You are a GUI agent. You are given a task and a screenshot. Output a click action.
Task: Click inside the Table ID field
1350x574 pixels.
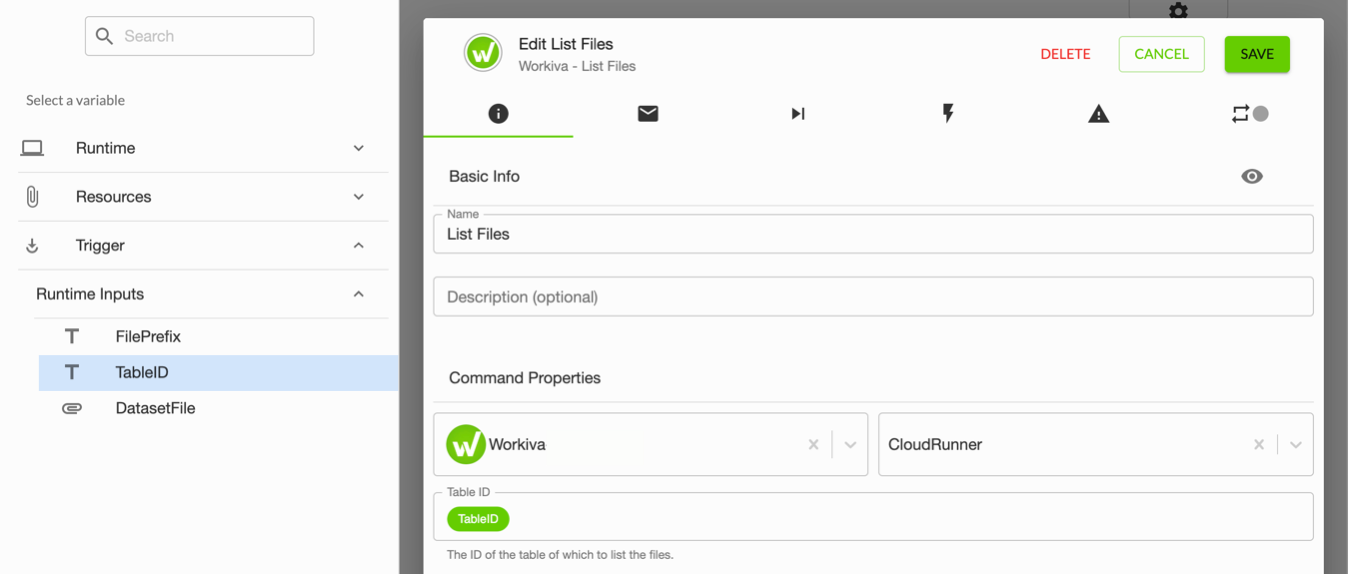(x=873, y=517)
